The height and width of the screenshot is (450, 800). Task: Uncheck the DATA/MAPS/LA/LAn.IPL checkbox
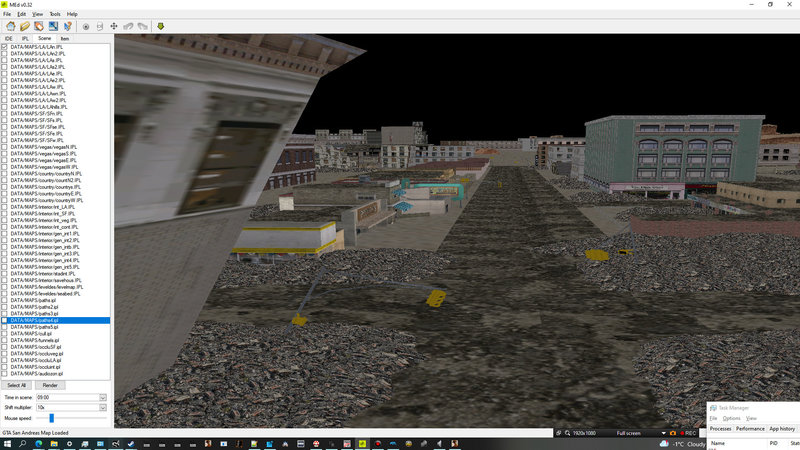tap(5, 47)
